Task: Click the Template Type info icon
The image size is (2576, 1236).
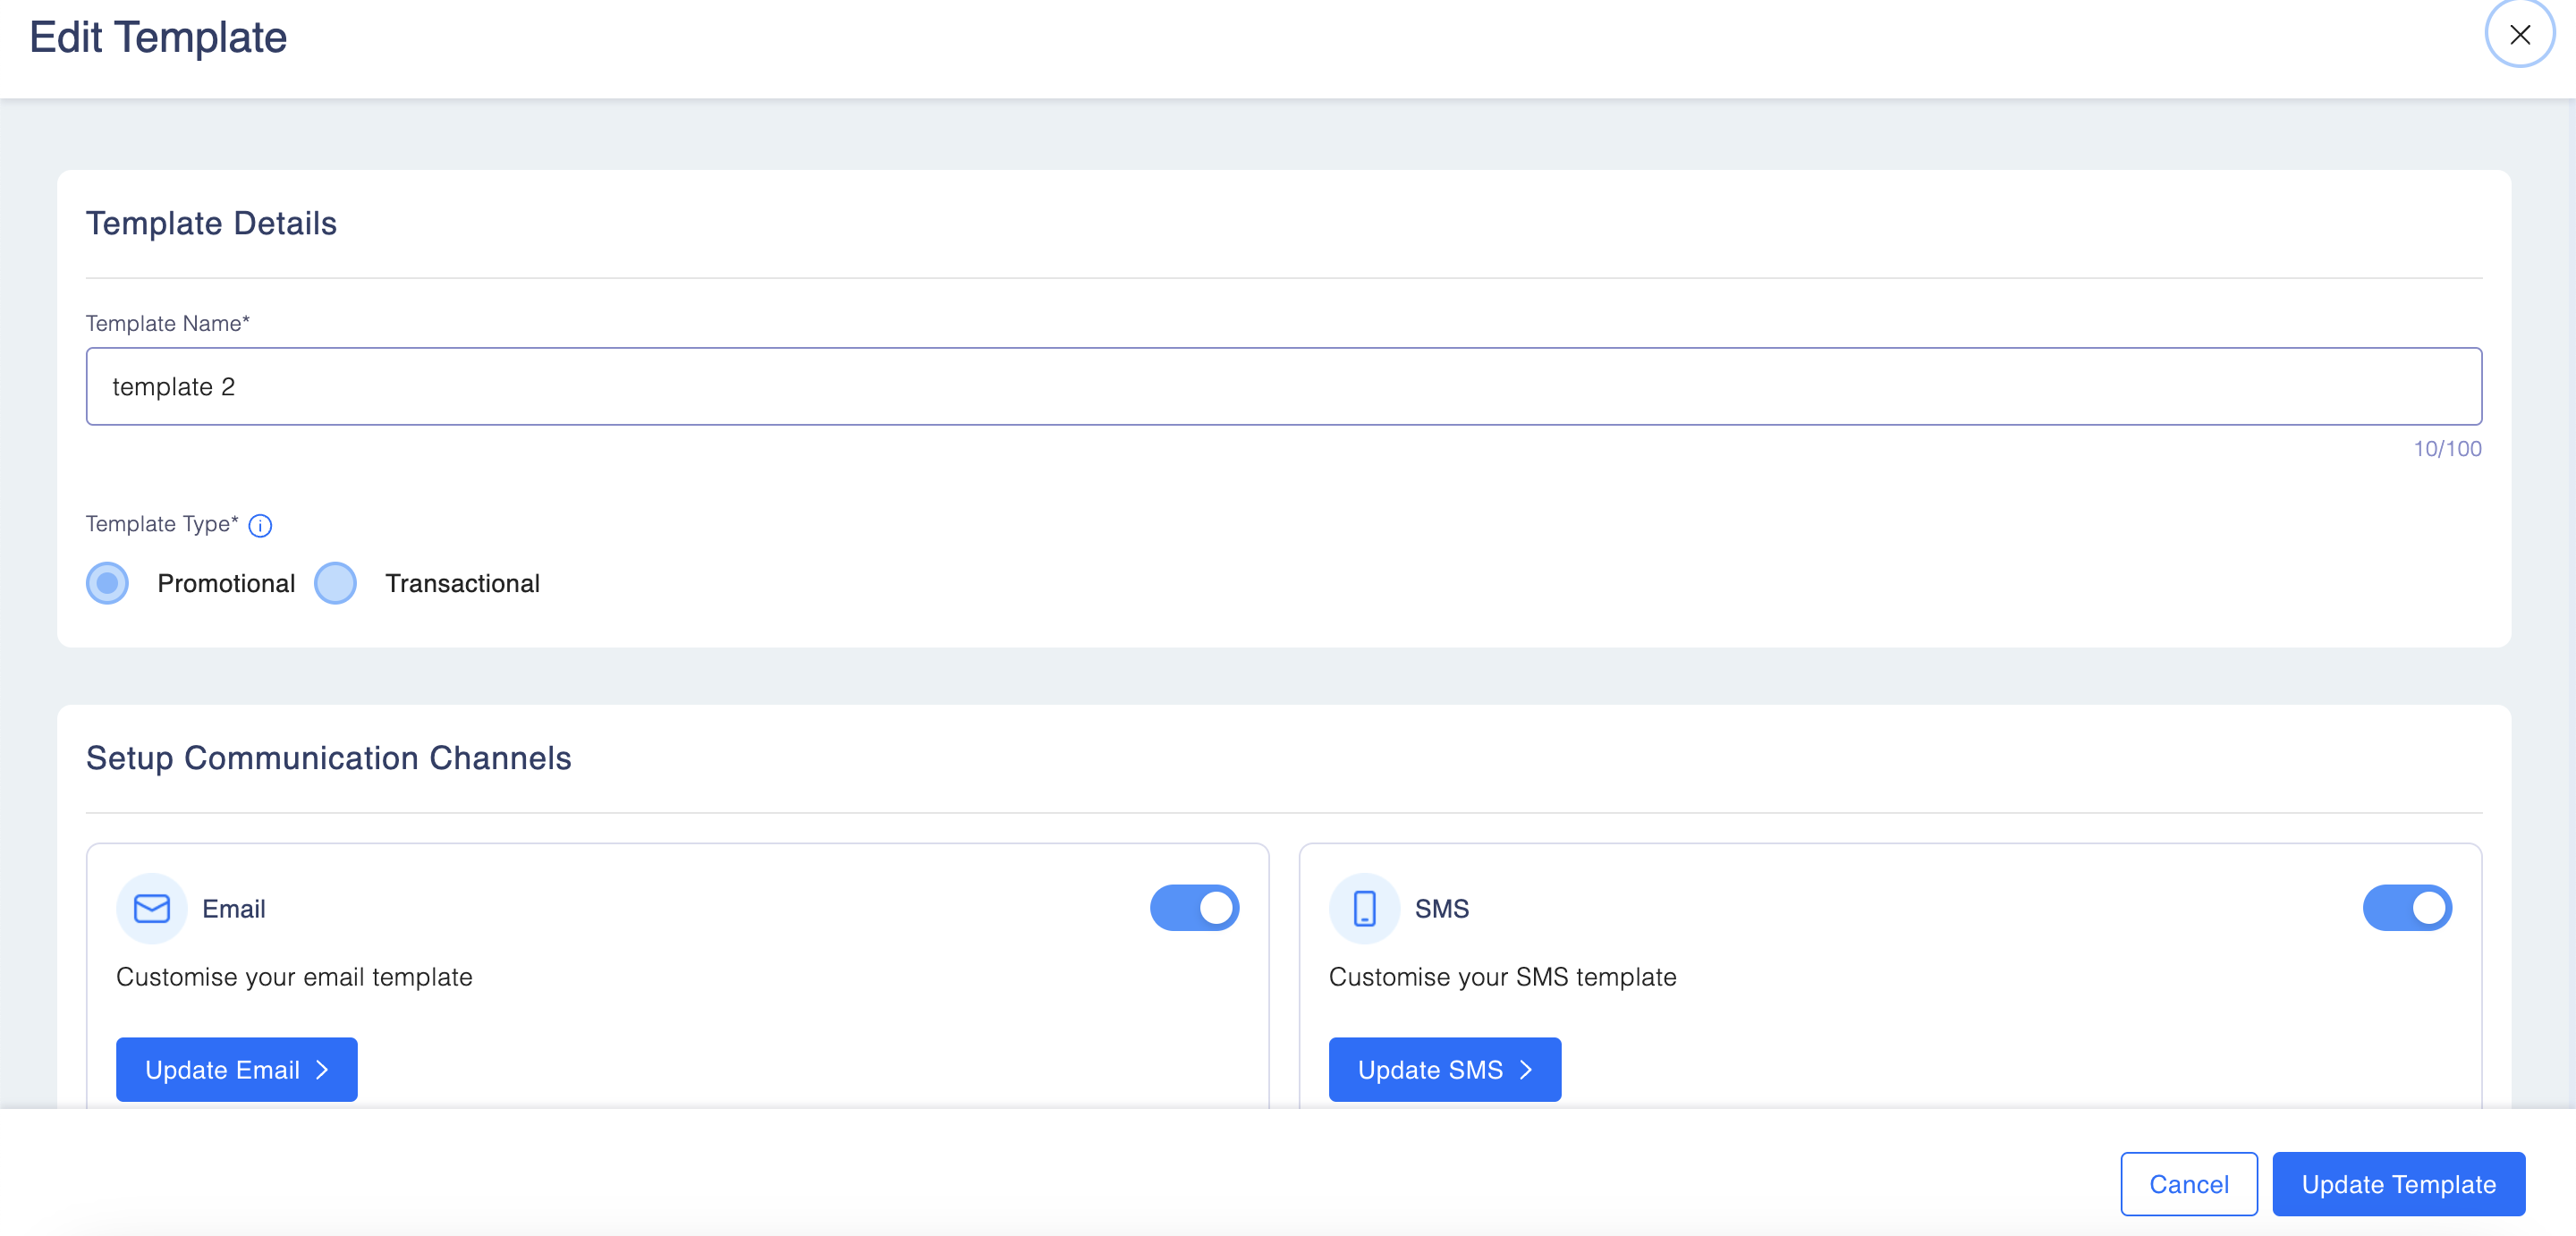Action: coord(260,526)
